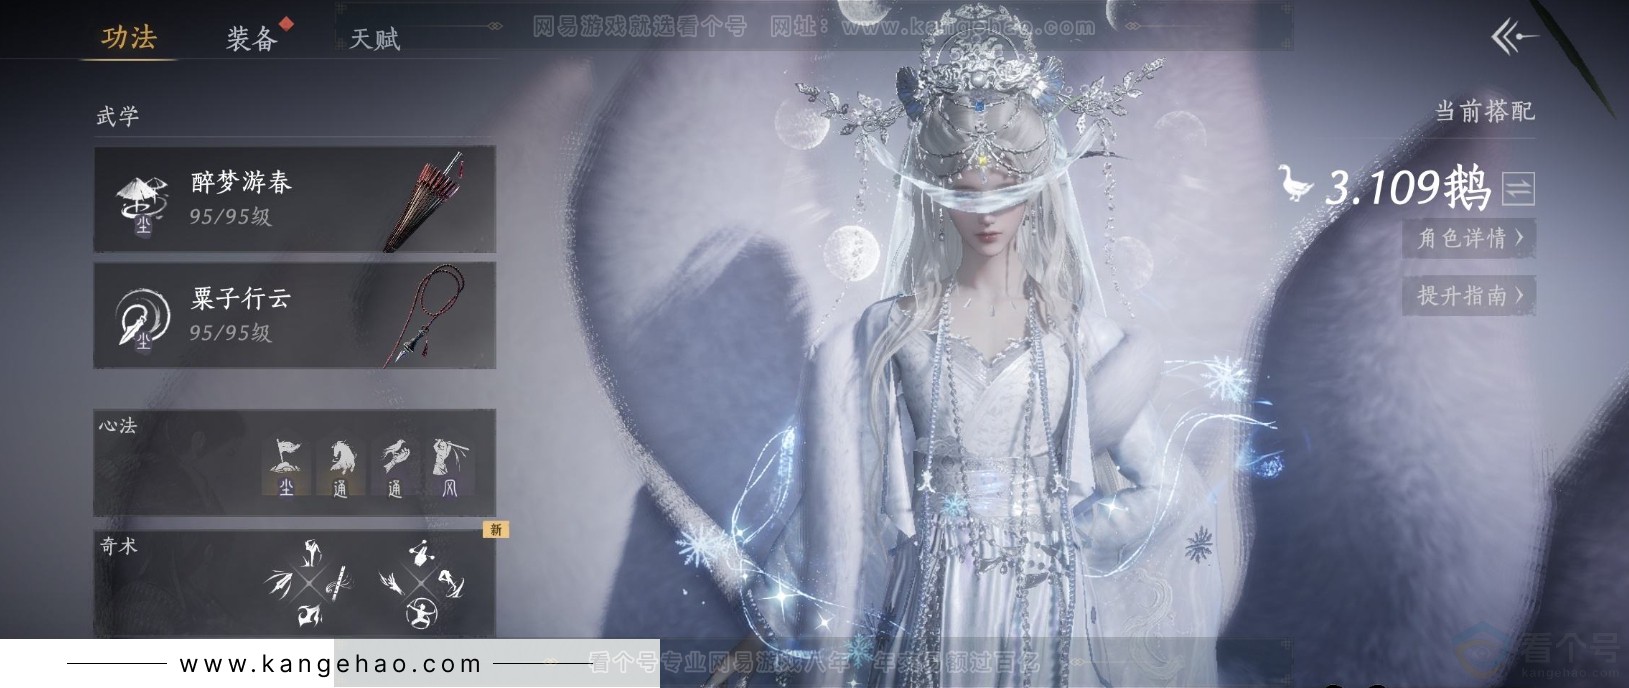Tap the red umbrella weapon thumbnail
1629x688 pixels.
point(427,200)
